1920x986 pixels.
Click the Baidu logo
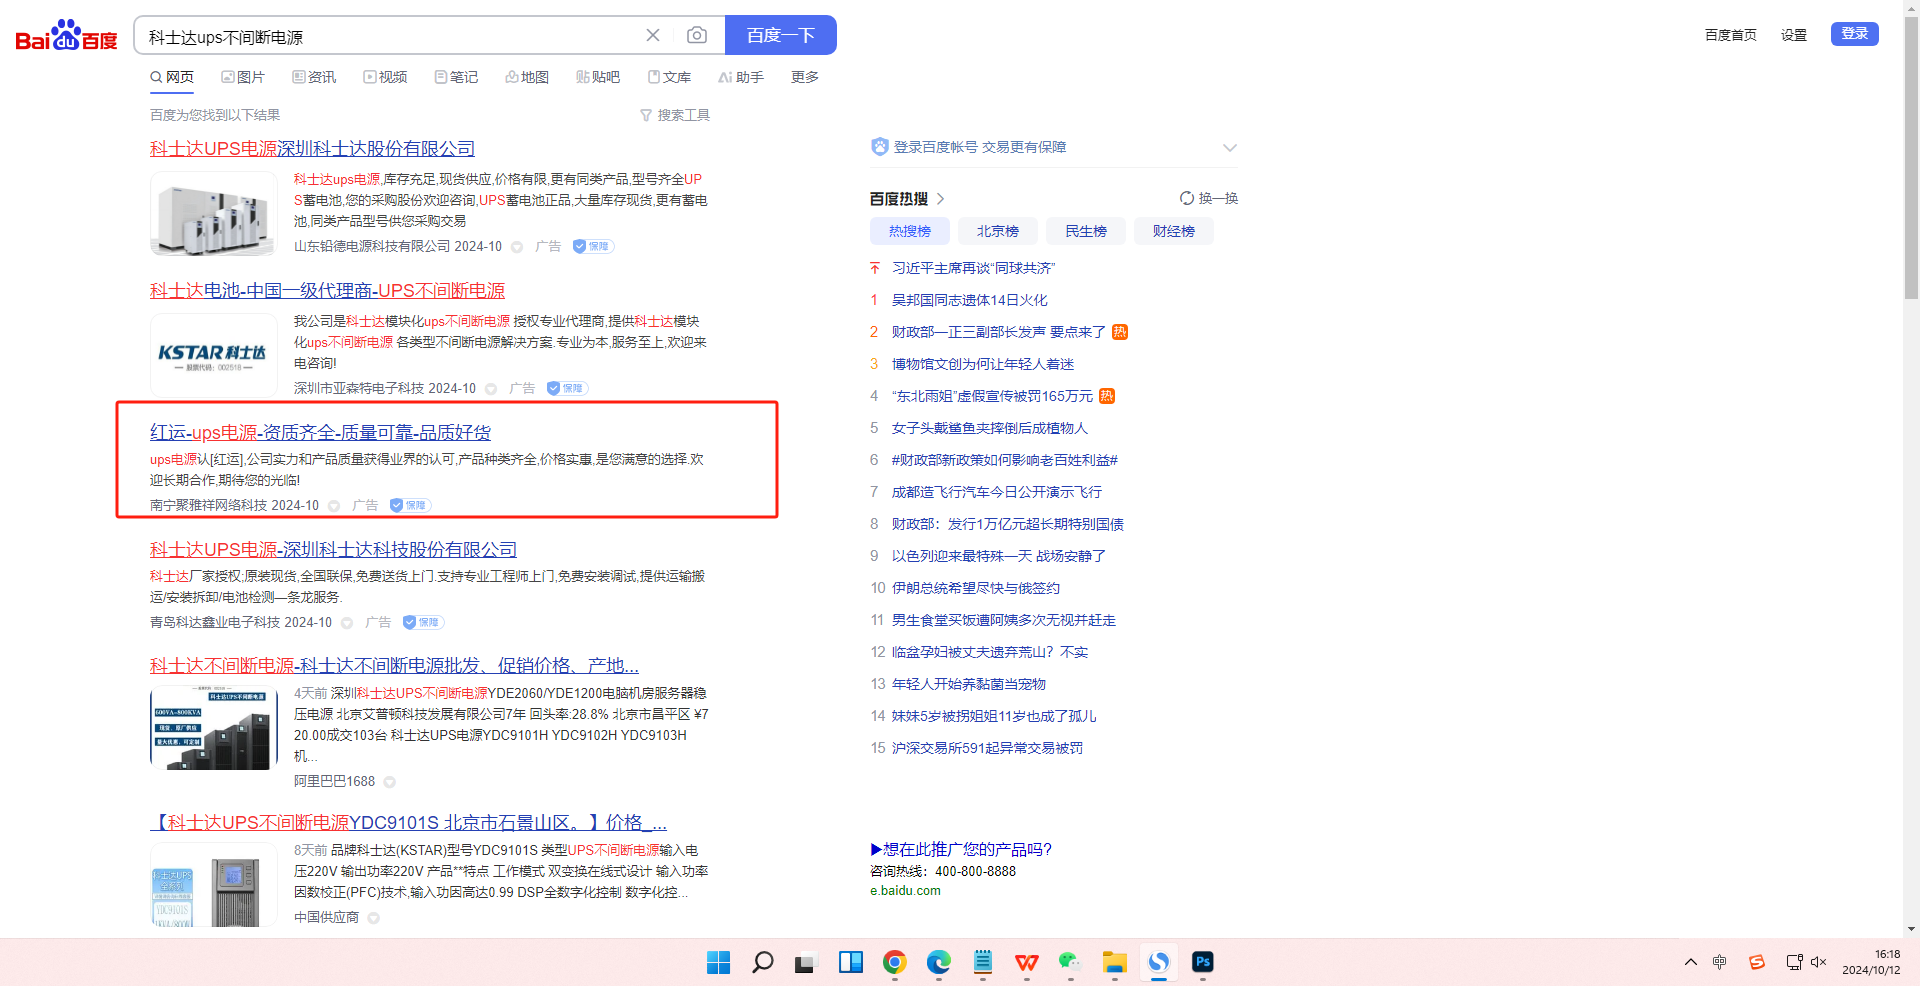coord(66,36)
